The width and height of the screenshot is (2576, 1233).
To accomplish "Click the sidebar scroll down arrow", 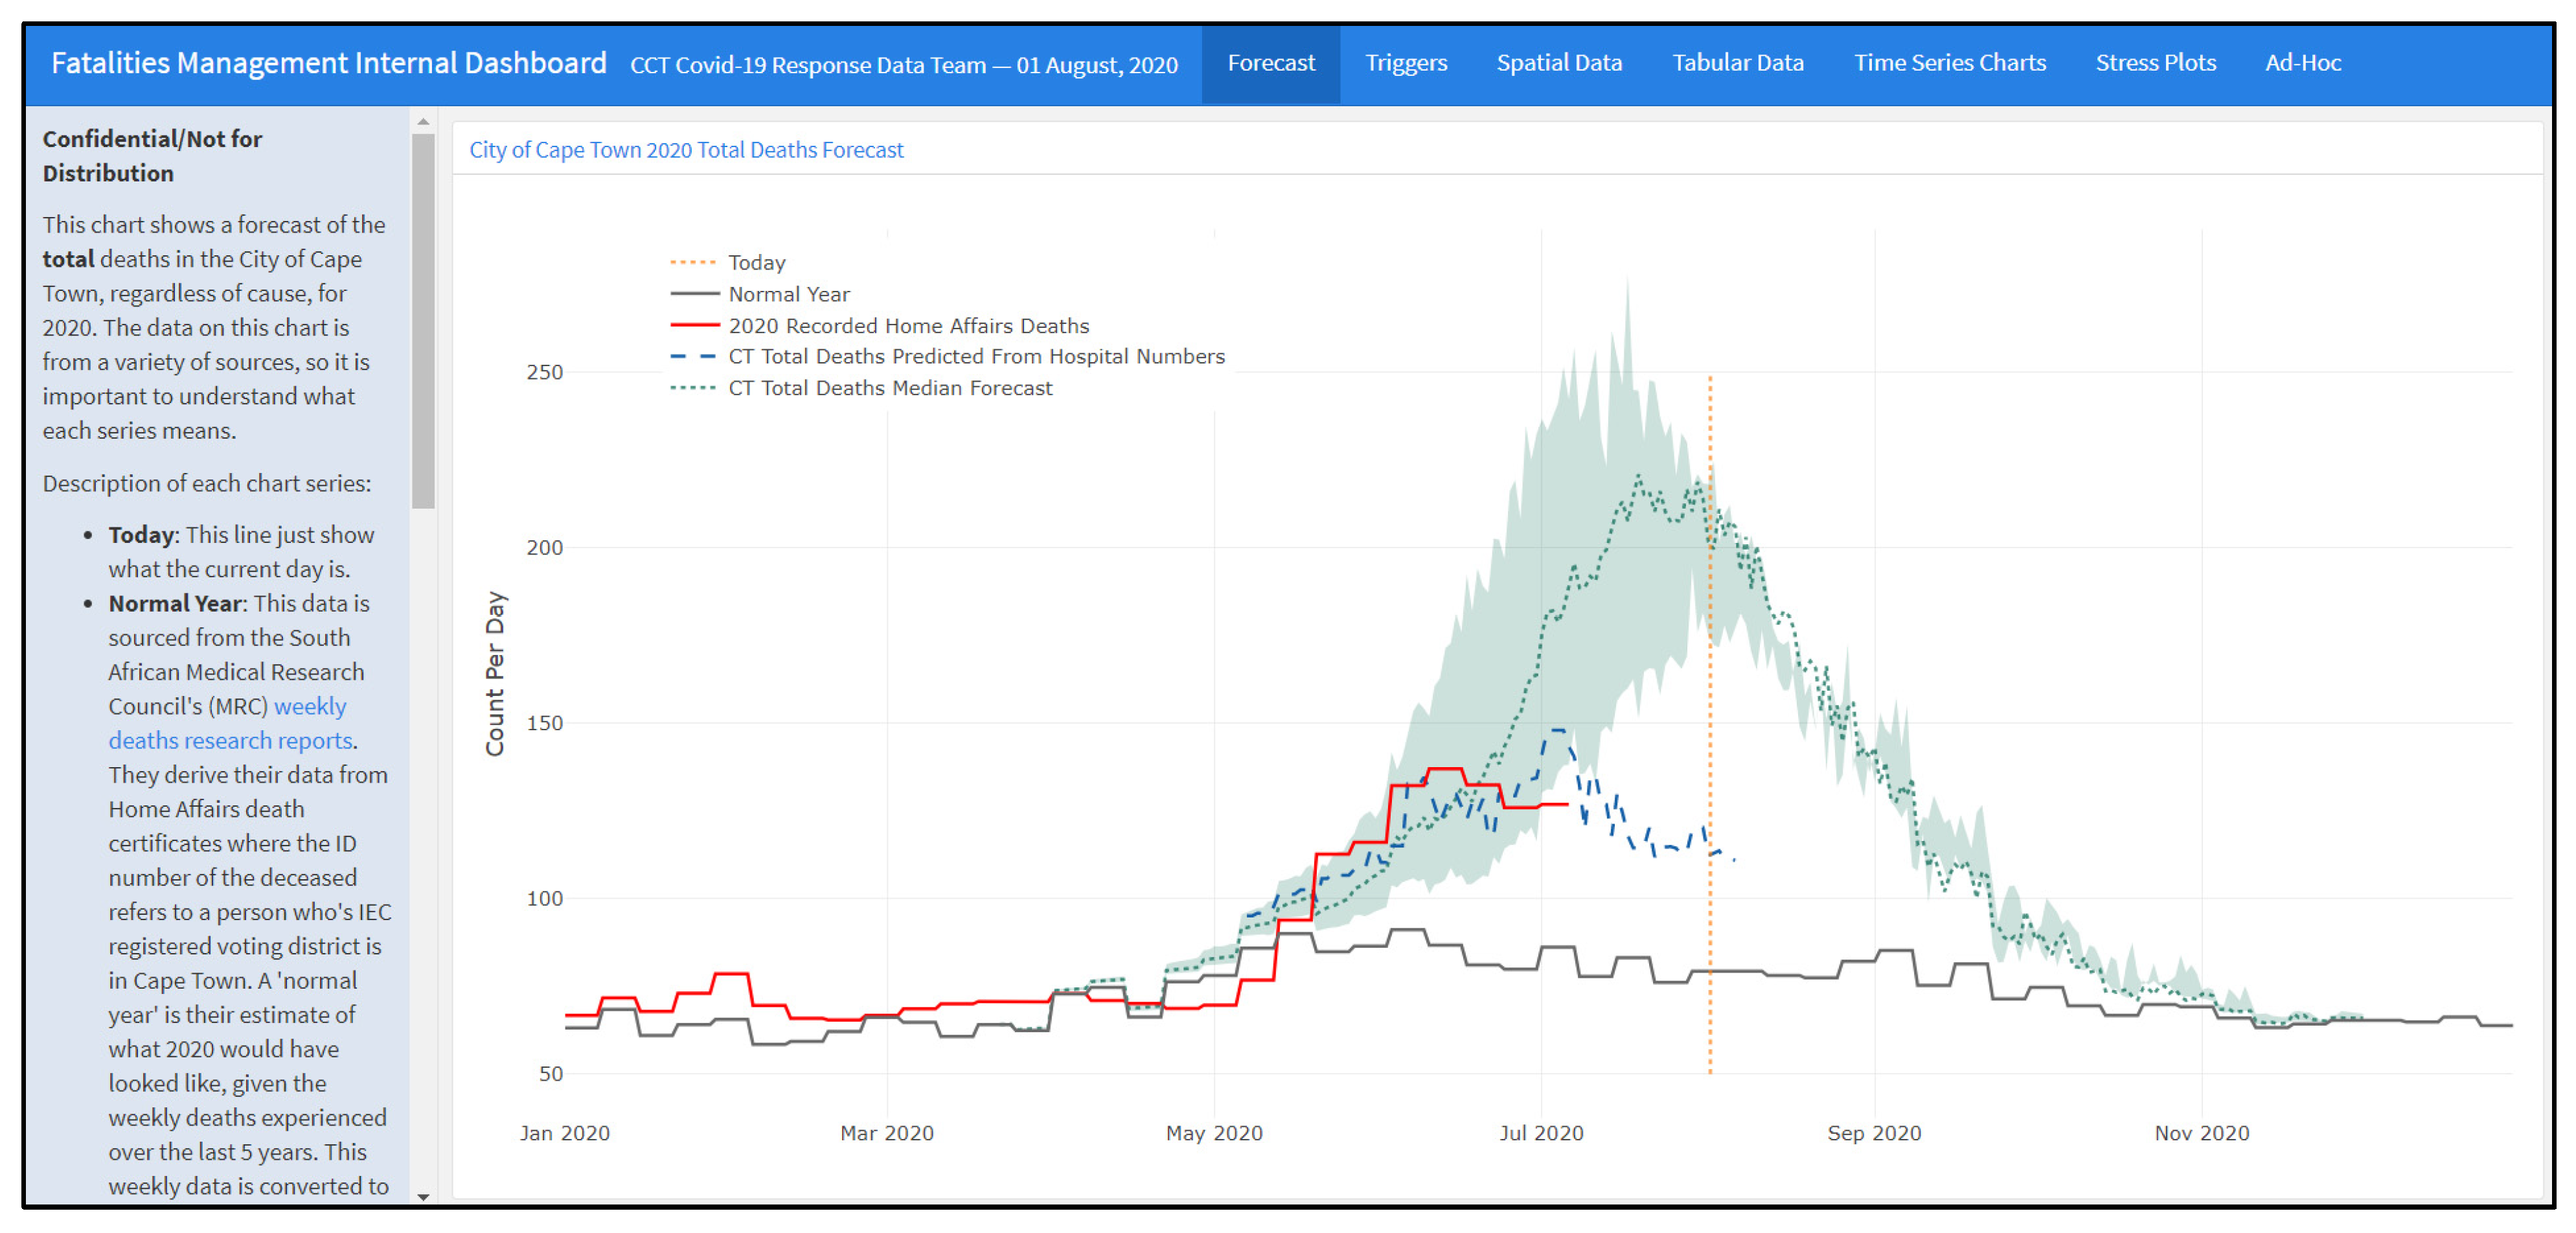I will pos(423,1196).
